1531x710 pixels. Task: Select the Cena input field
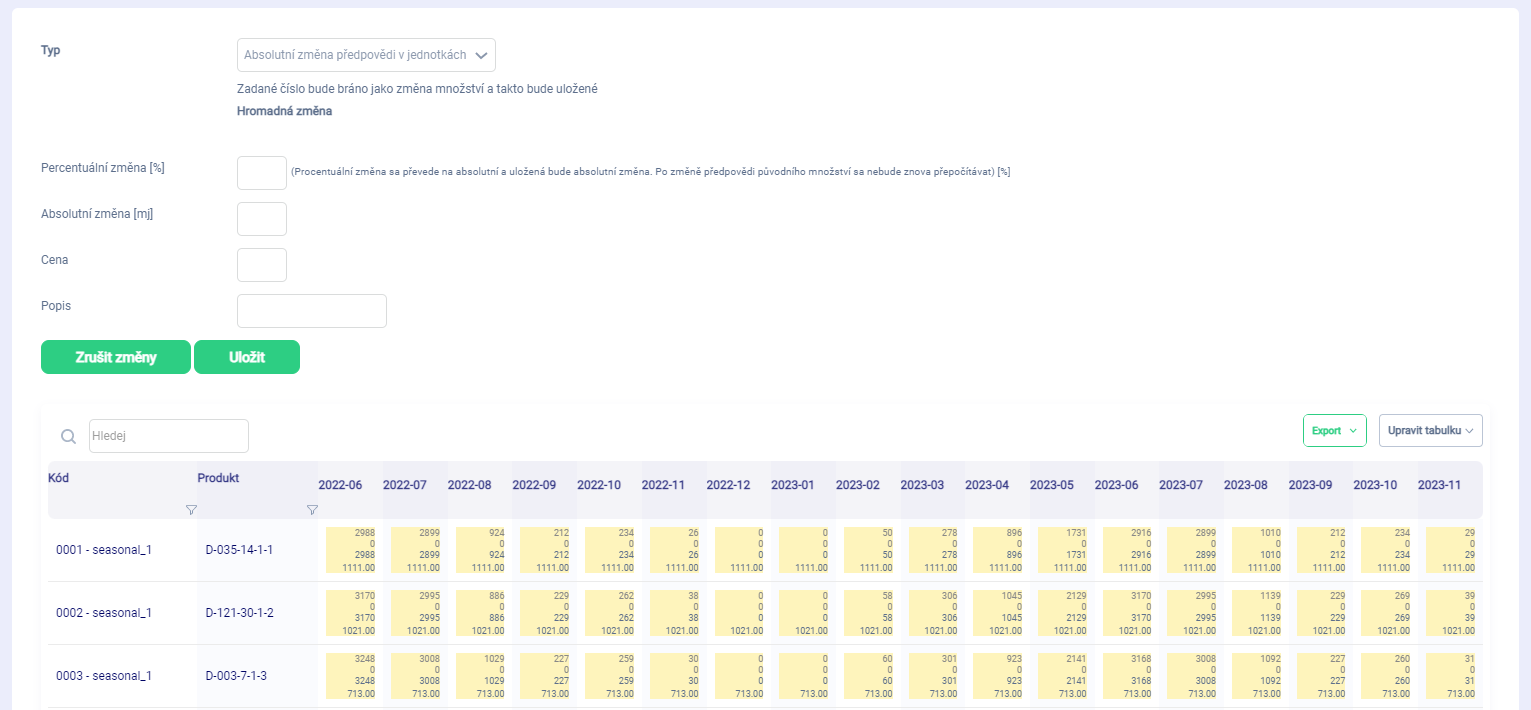click(x=262, y=265)
